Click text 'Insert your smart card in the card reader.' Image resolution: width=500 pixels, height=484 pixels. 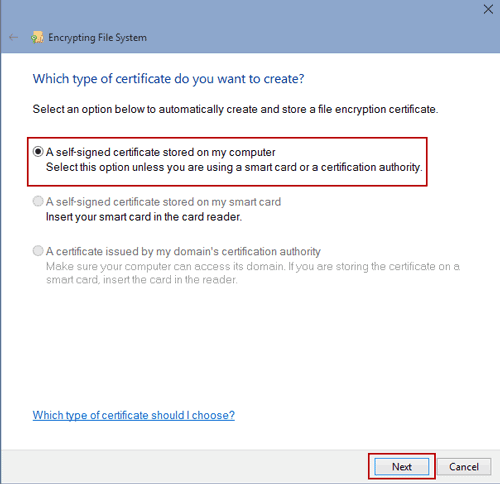144,217
